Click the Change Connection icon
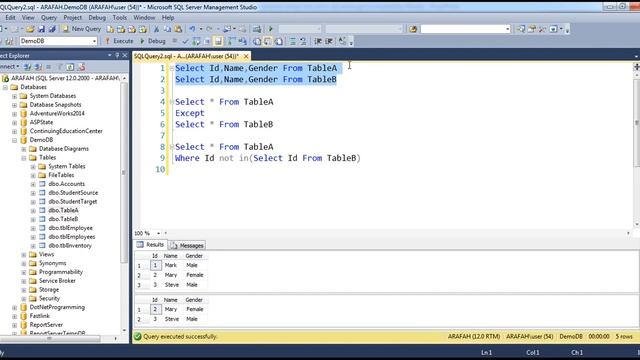Image resolution: width=640 pixels, height=360 pixels. click(9, 41)
